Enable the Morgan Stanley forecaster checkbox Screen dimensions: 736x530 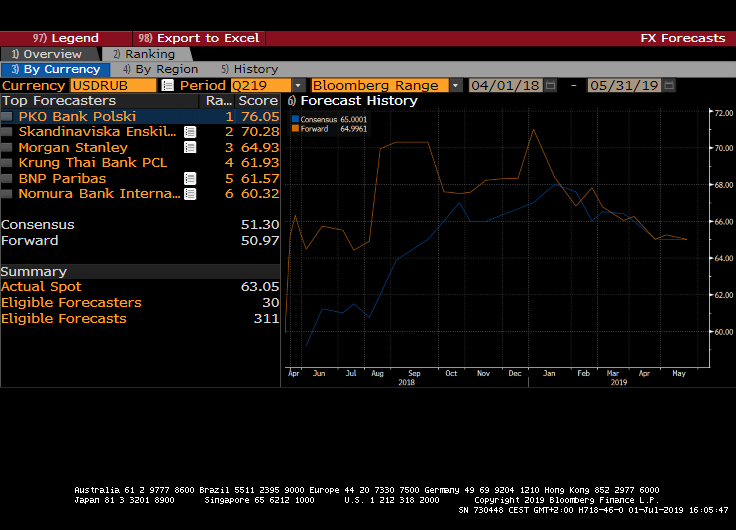tap(8, 148)
